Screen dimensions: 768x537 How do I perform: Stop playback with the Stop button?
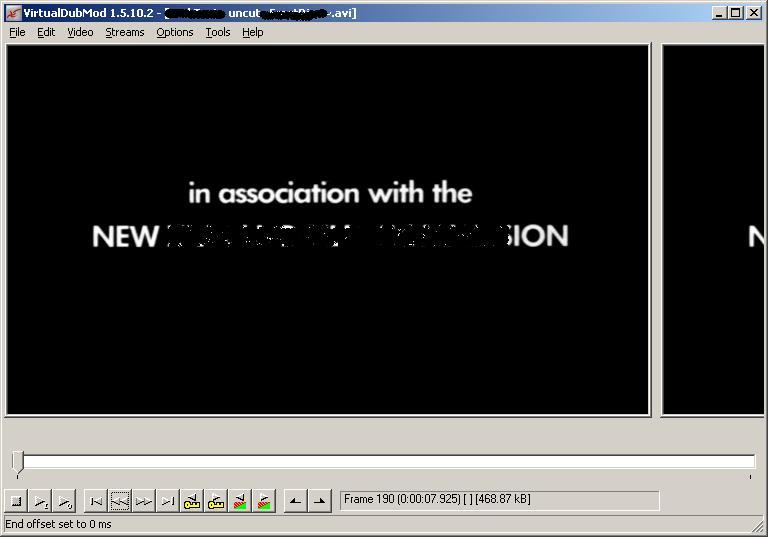pyautogui.click(x=16, y=501)
